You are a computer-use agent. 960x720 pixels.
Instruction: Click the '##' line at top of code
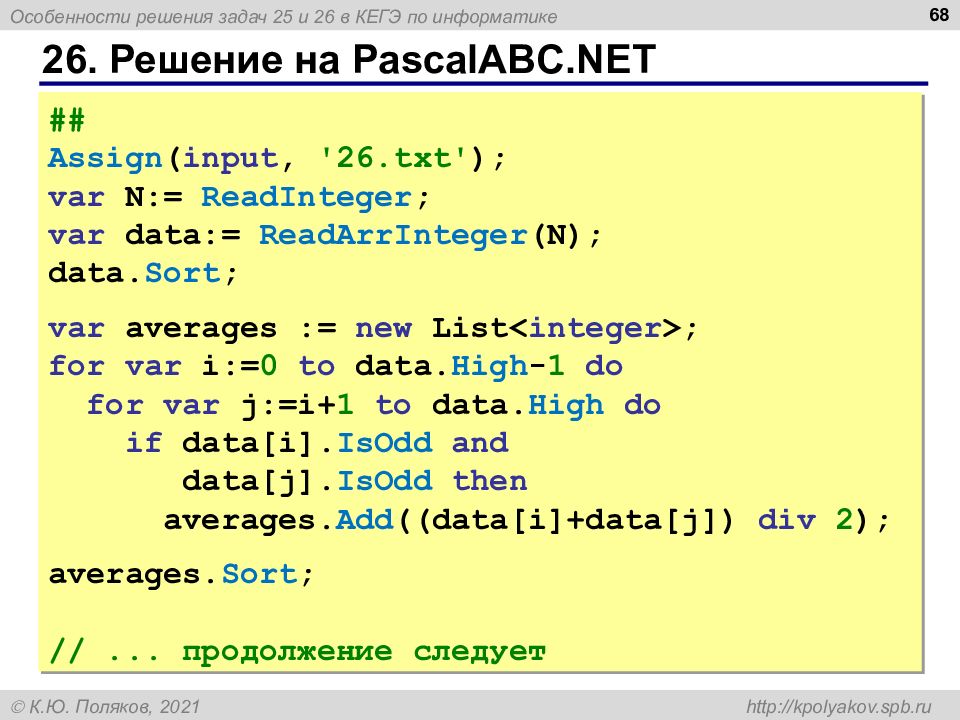67,120
